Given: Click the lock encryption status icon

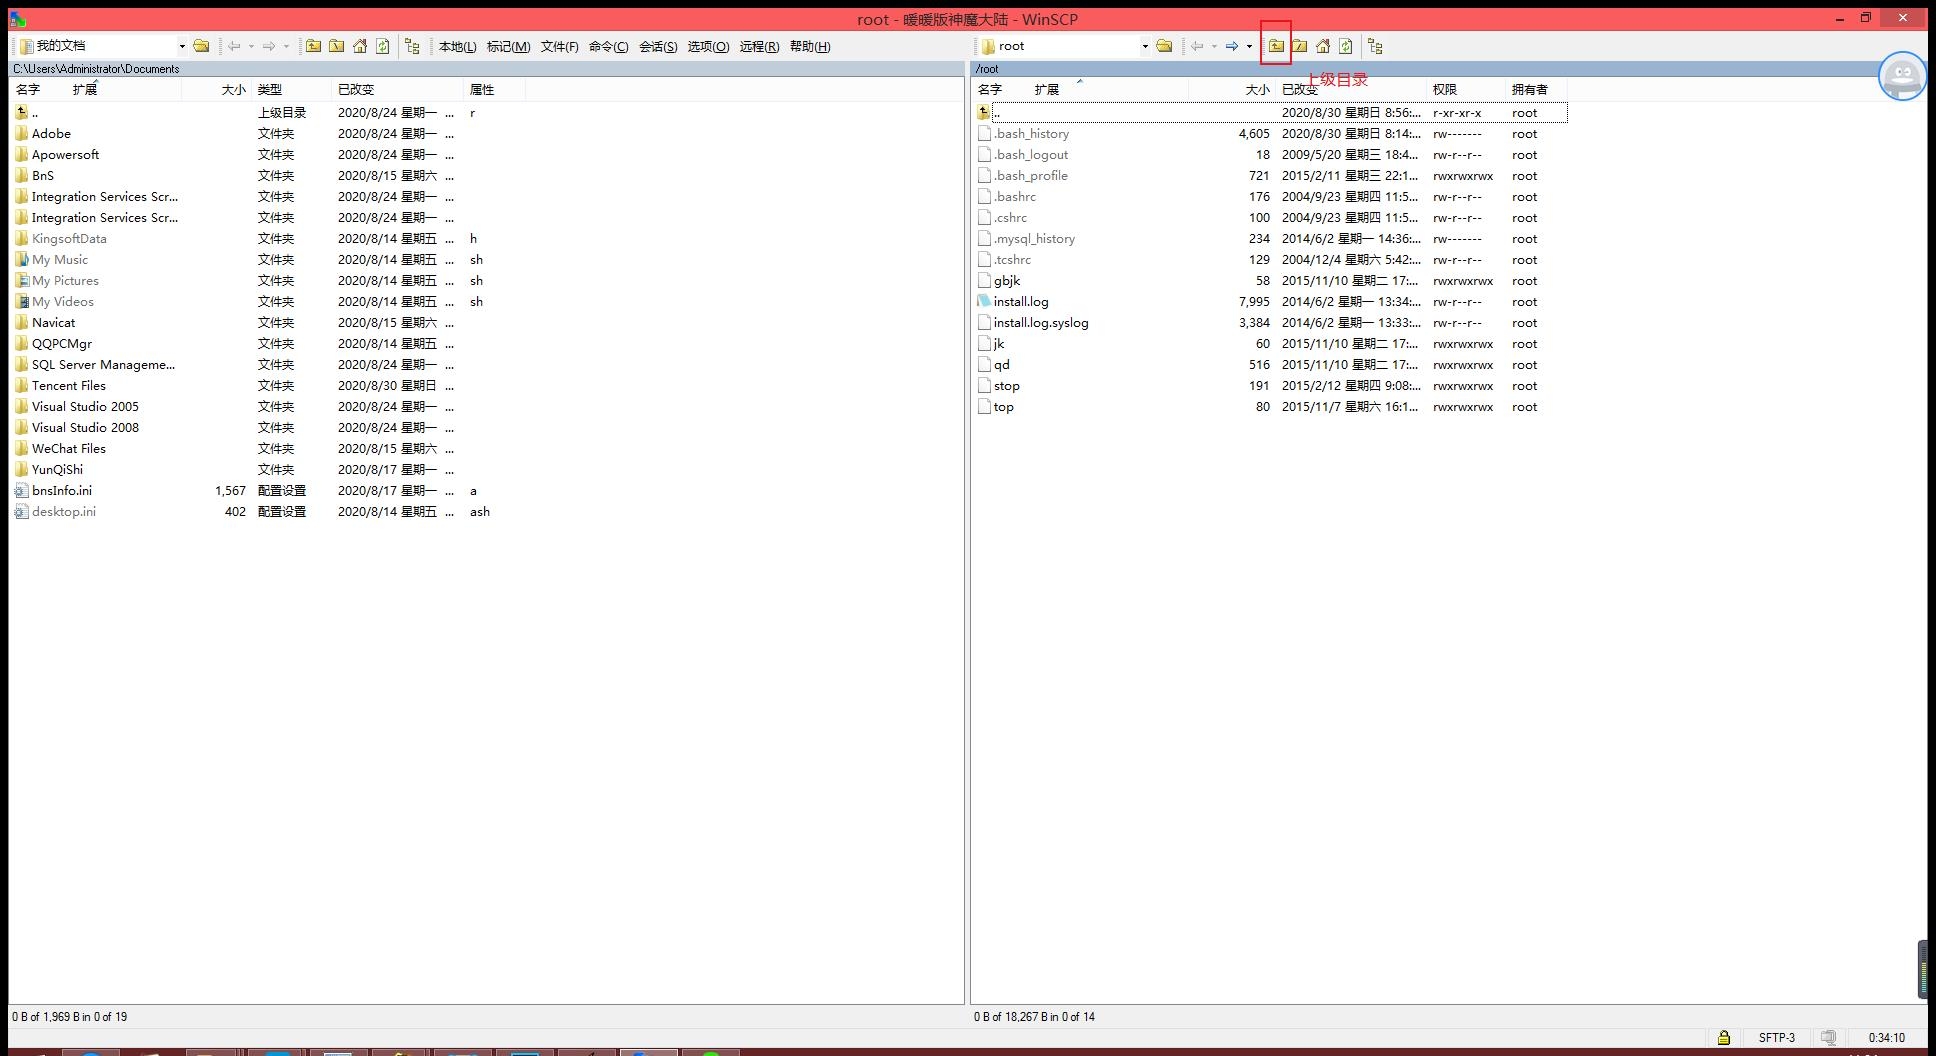Looking at the screenshot, I should (x=1724, y=1037).
